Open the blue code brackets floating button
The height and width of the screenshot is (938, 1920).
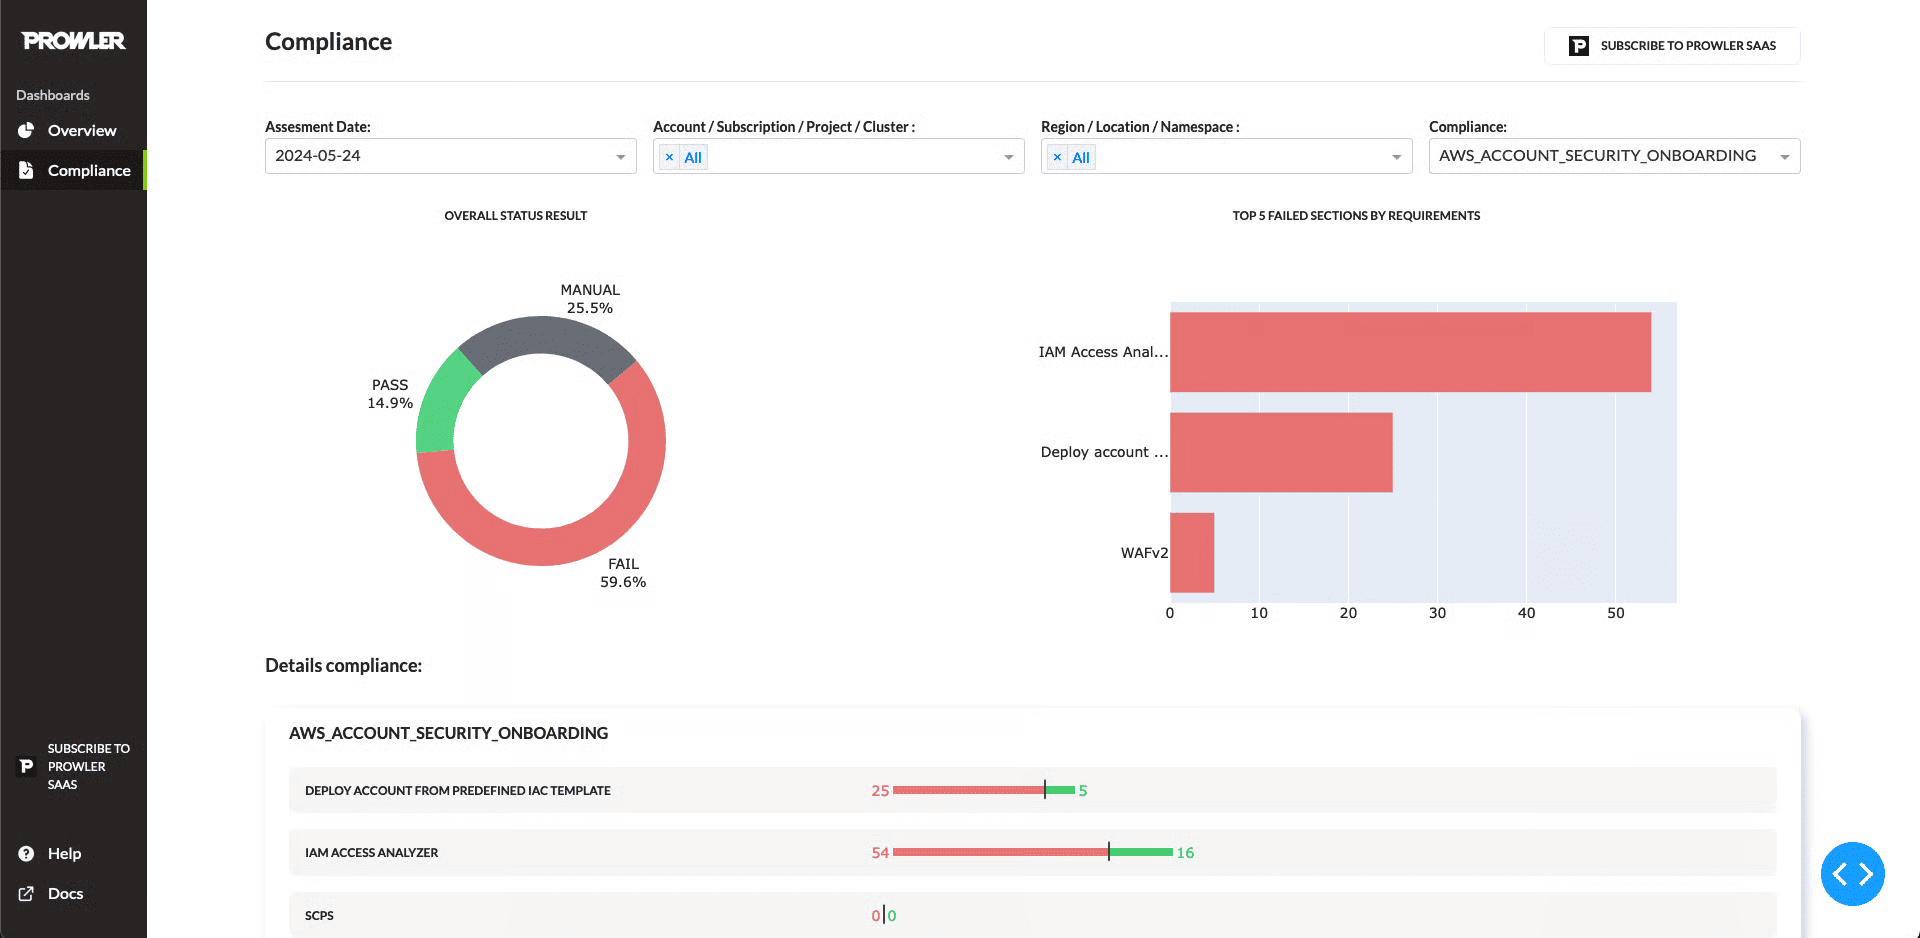coord(1852,874)
